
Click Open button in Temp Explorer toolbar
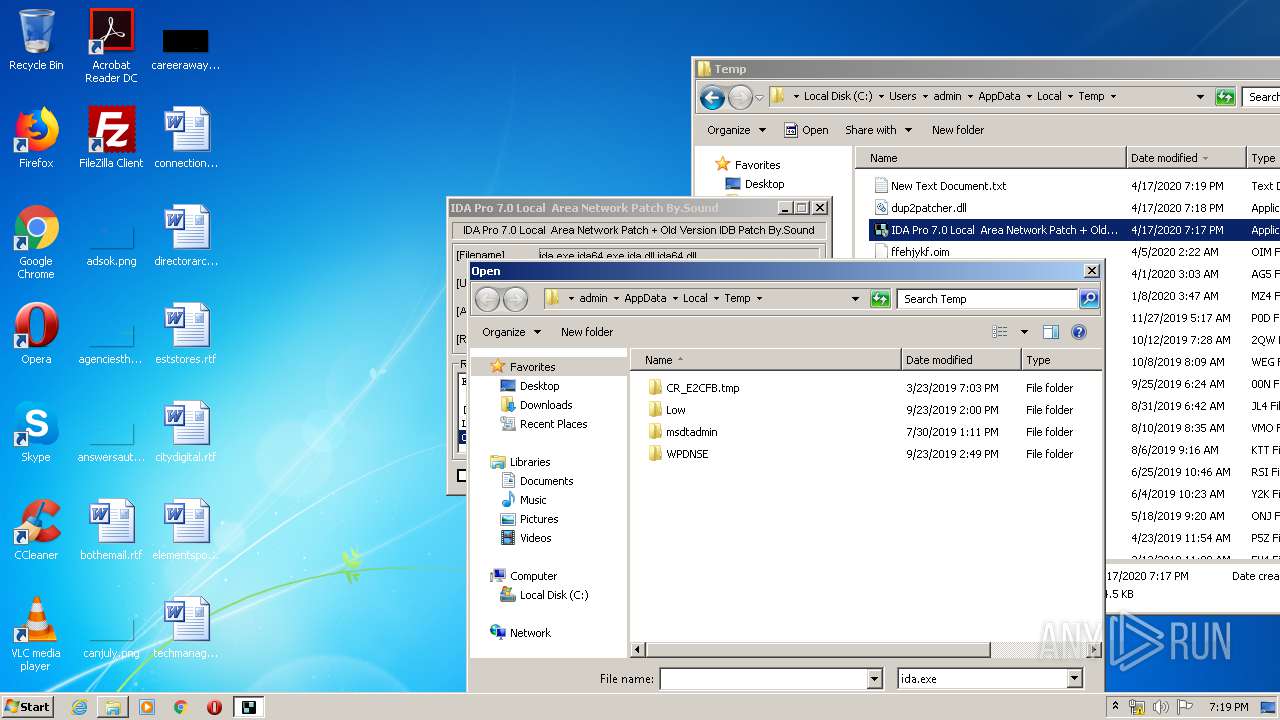806,130
